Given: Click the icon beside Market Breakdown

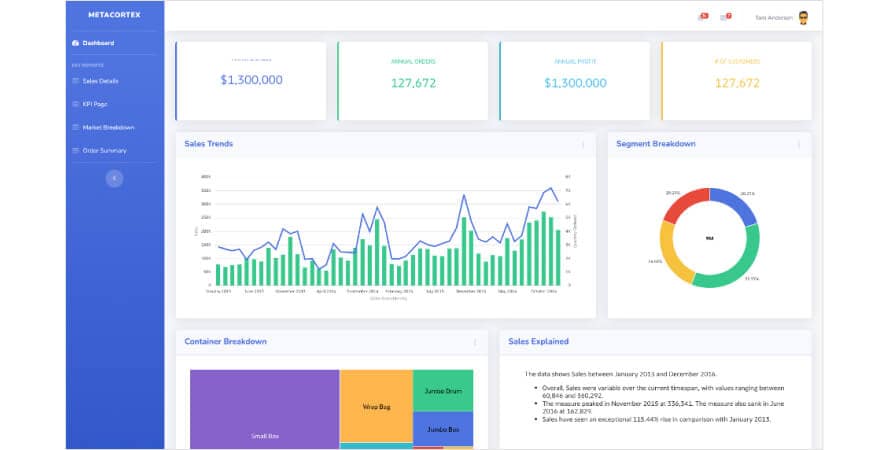Looking at the screenshot, I should [x=75, y=127].
